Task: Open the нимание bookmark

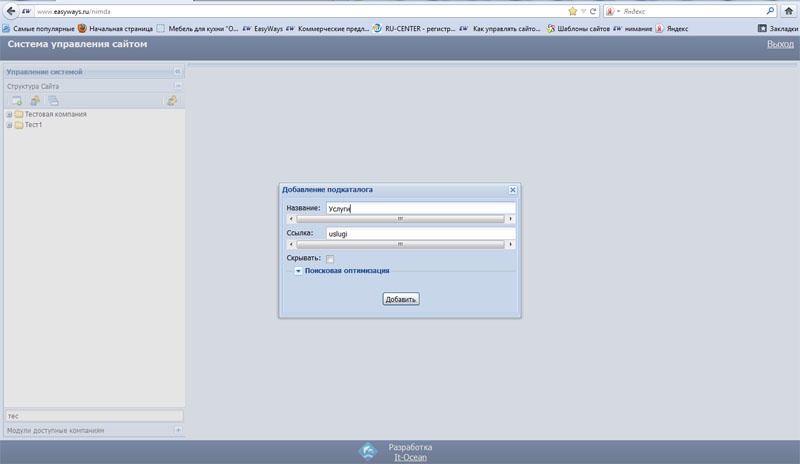Action: (633, 29)
